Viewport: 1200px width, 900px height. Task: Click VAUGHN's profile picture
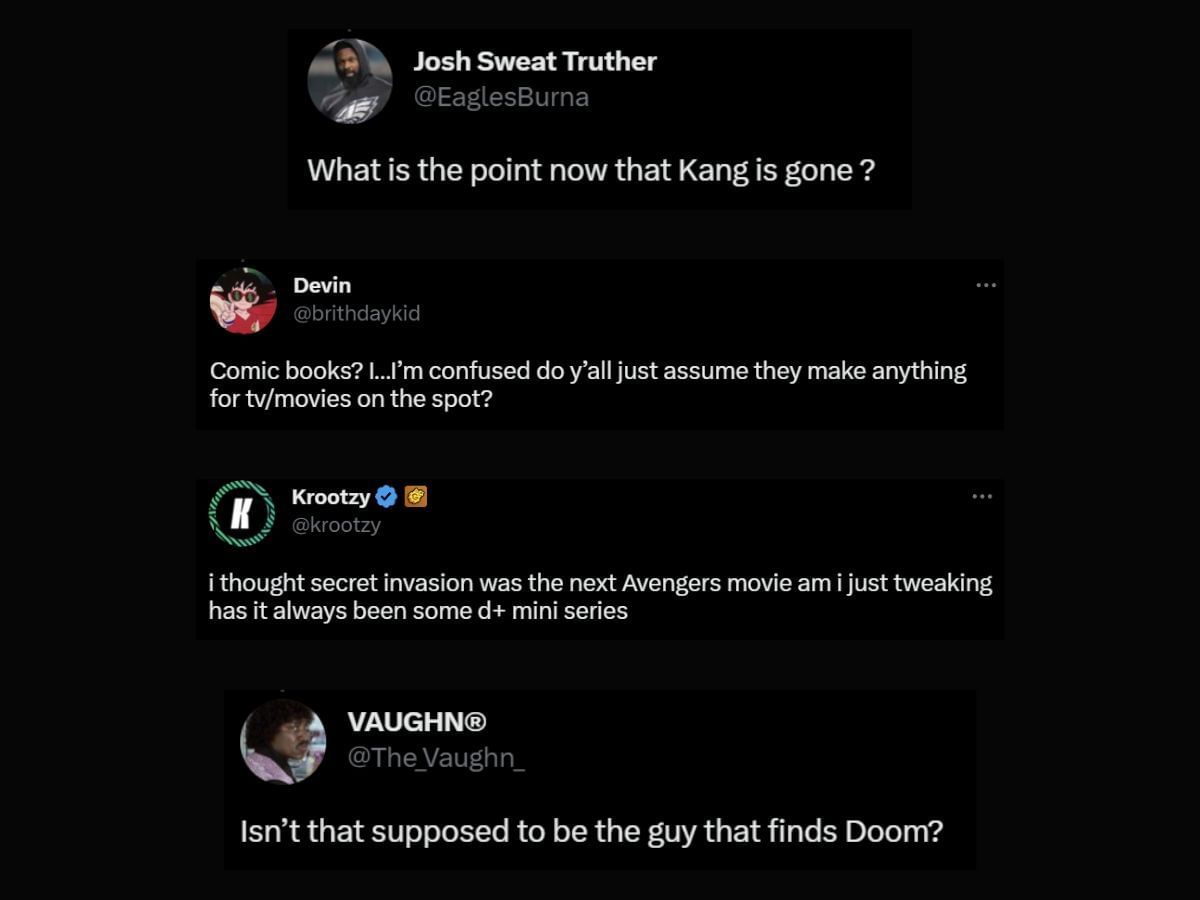(x=283, y=741)
